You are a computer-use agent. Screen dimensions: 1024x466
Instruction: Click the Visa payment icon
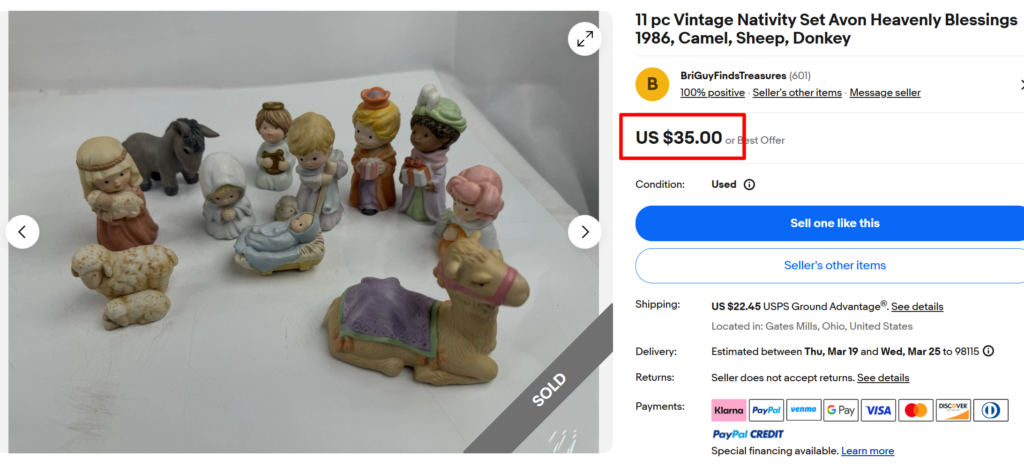pyautogui.click(x=878, y=410)
